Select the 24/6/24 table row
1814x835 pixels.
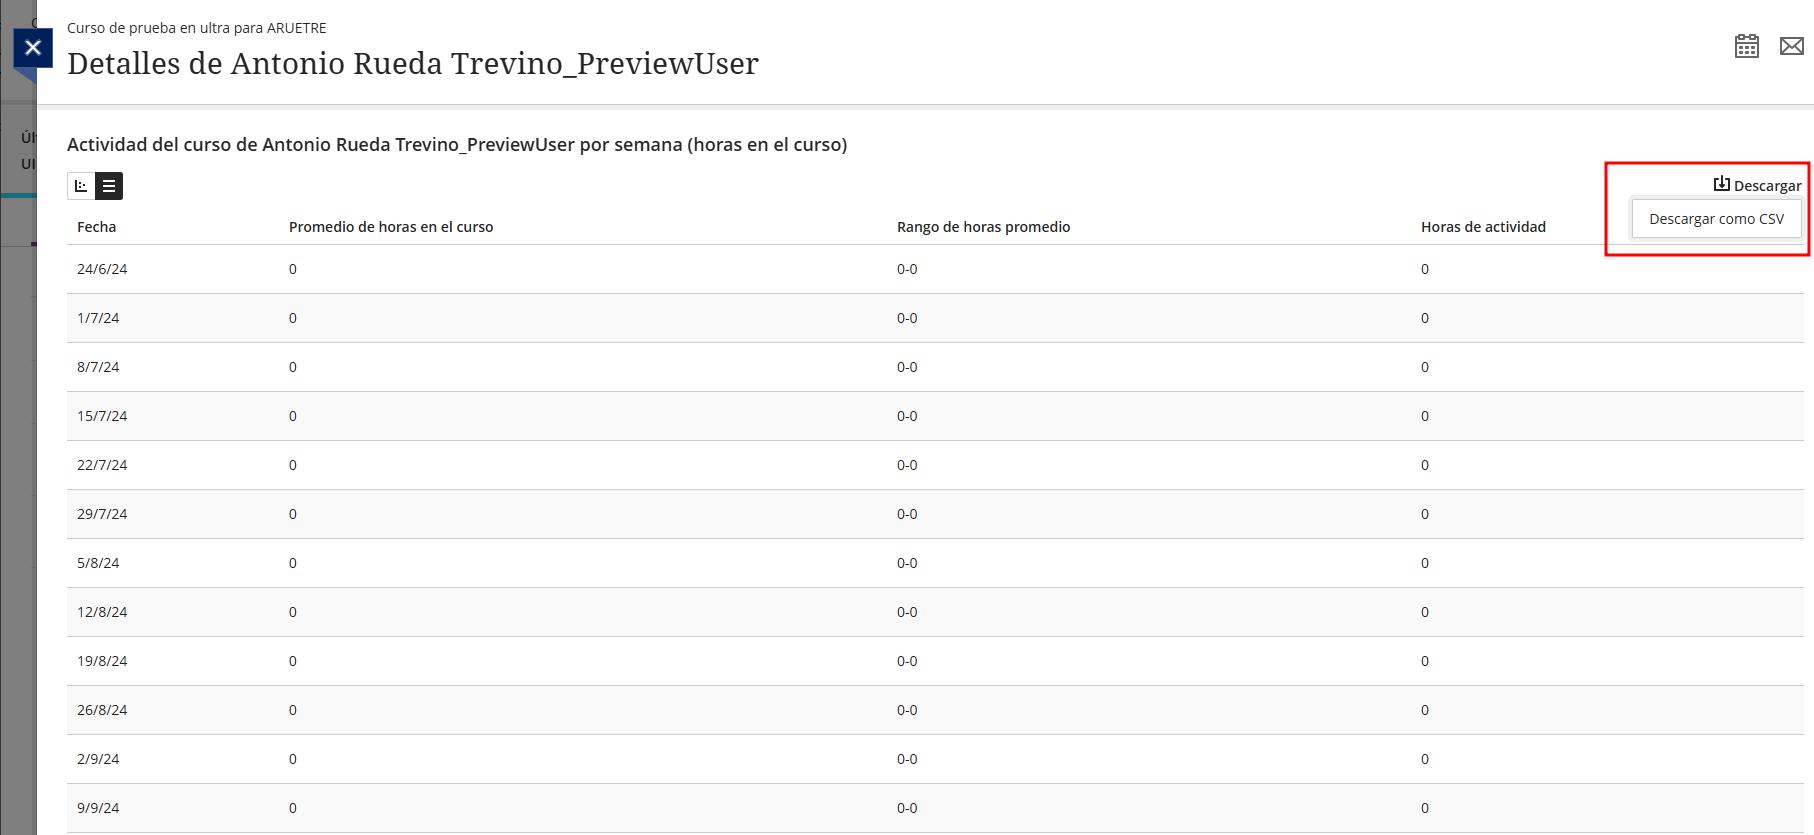click(x=102, y=269)
